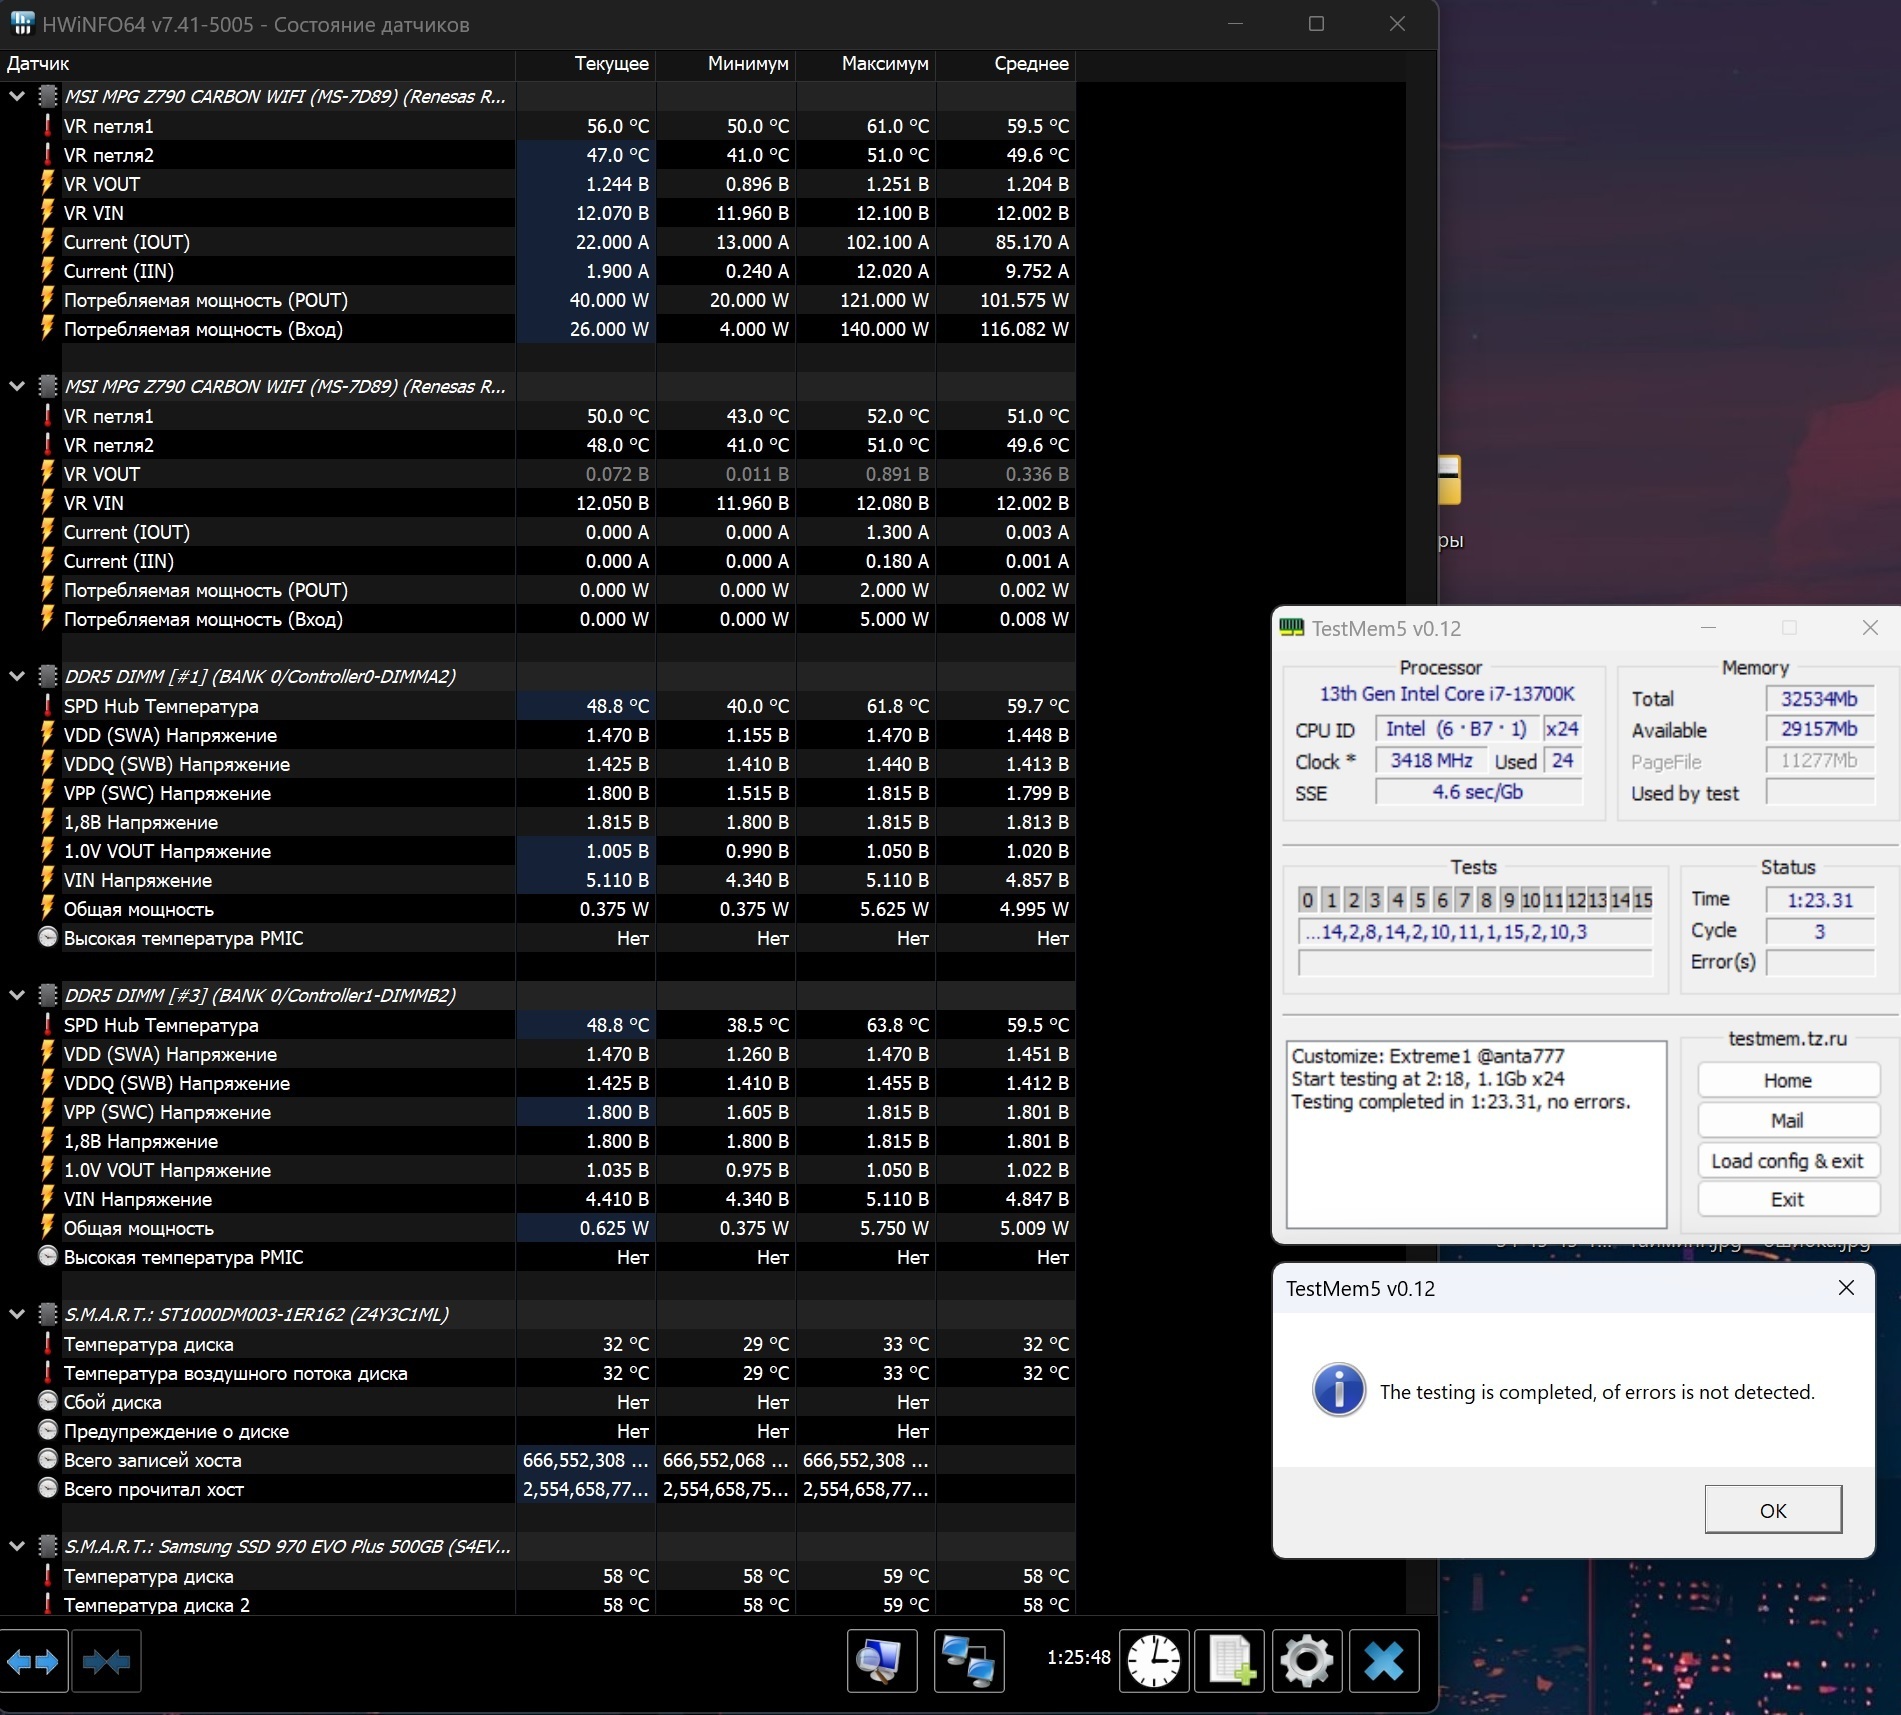Select the Current (IOUT) row showing 22.000 A
Image resolution: width=1901 pixels, height=1715 pixels.
[x=537, y=242]
